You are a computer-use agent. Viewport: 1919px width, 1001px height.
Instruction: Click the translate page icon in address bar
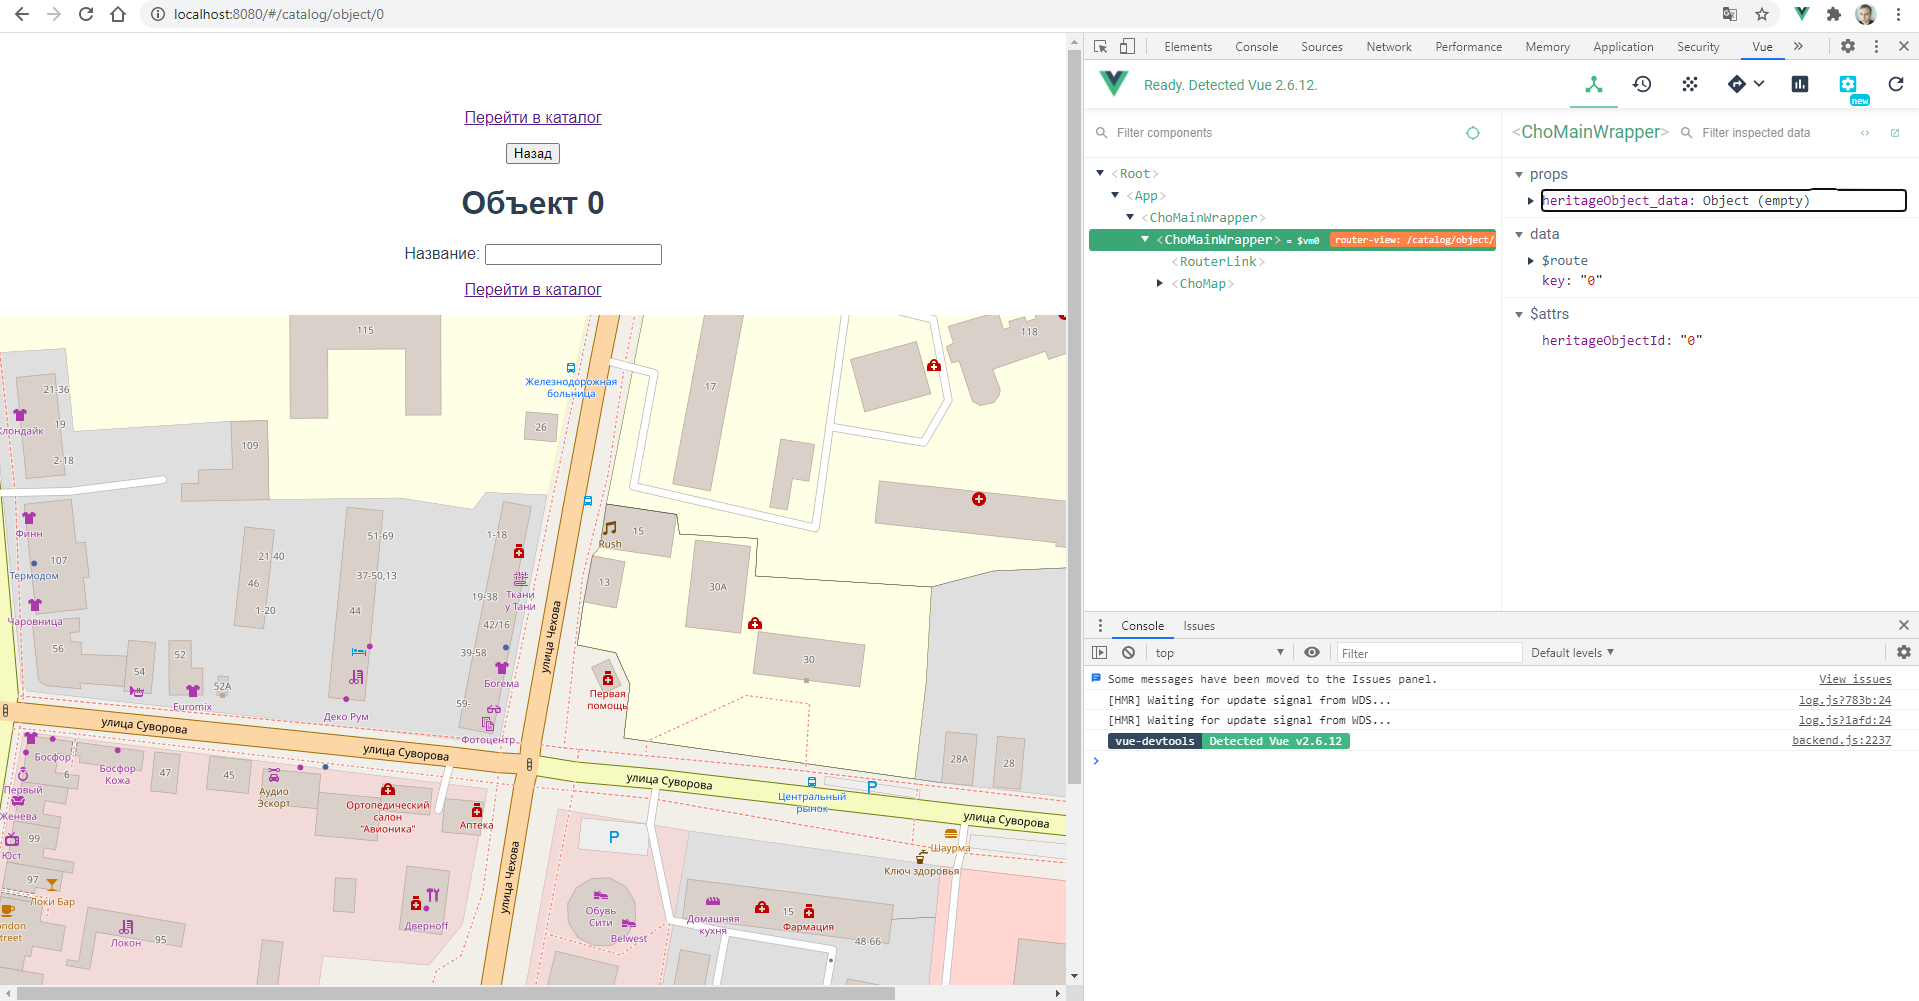(1730, 14)
